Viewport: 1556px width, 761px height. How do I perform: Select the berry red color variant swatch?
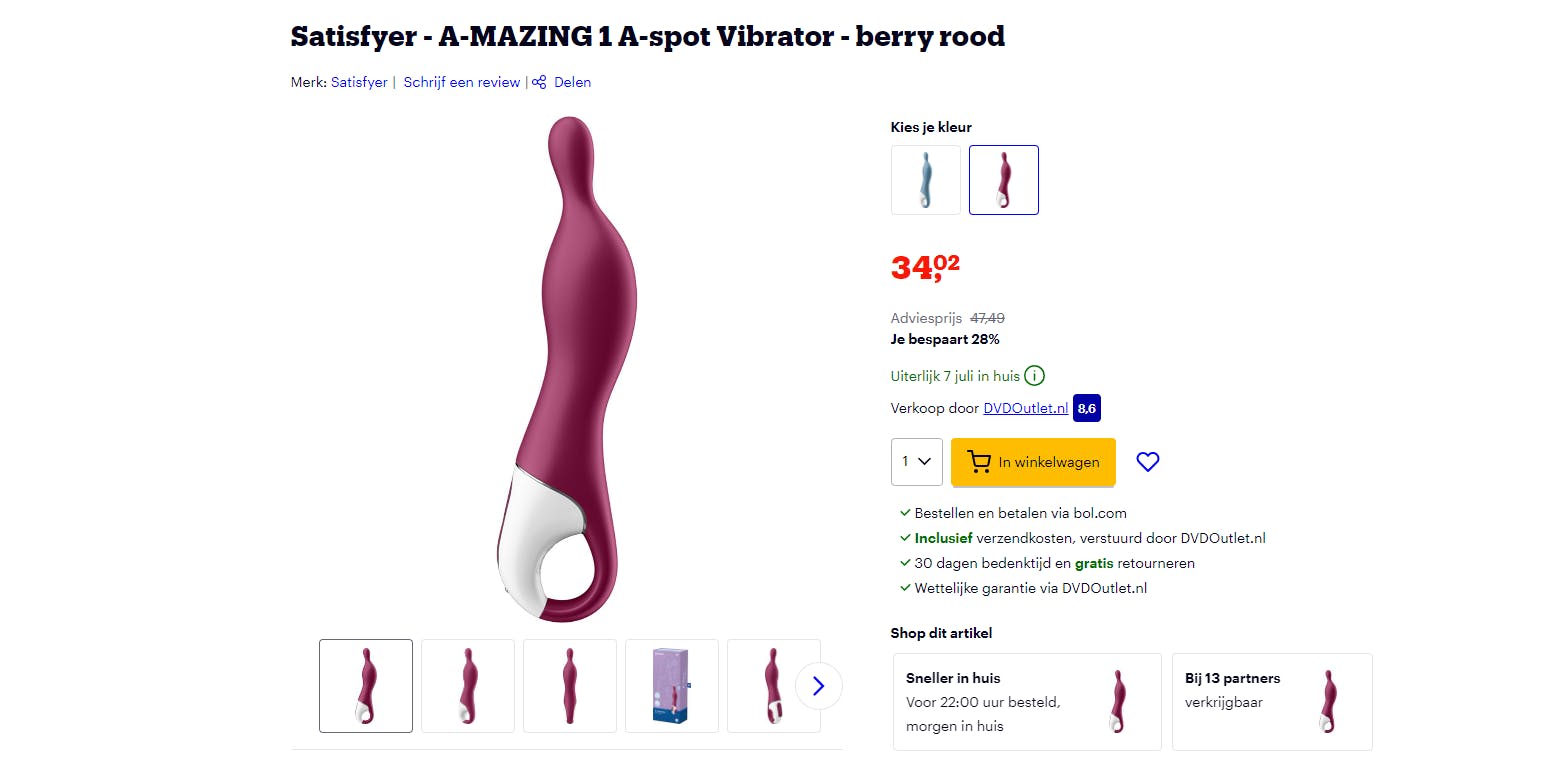pyautogui.click(x=1004, y=180)
